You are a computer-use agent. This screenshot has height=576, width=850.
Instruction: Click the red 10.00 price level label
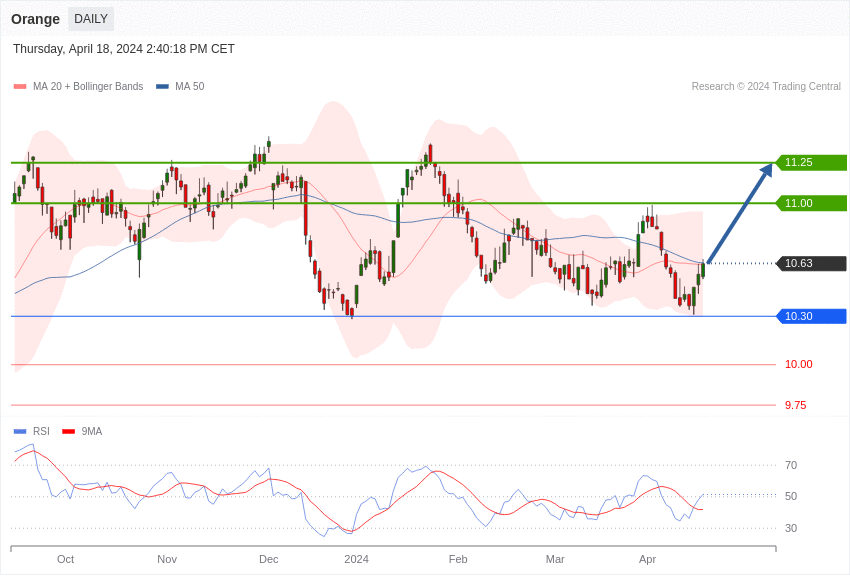point(798,364)
